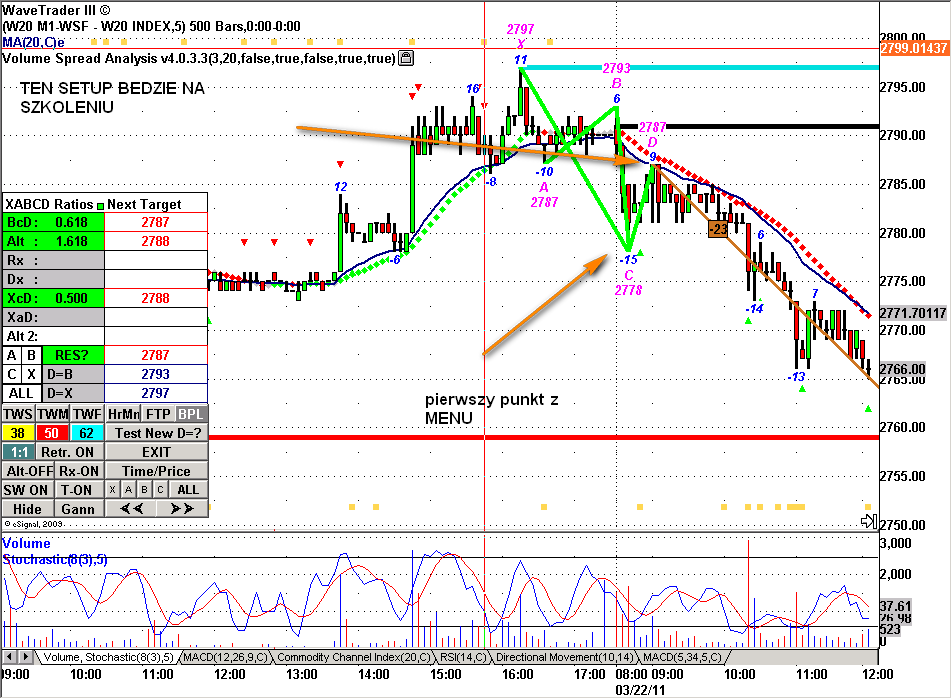
Task: Click the scroll-right arrow icon near 2750.00
Action: [x=869, y=521]
